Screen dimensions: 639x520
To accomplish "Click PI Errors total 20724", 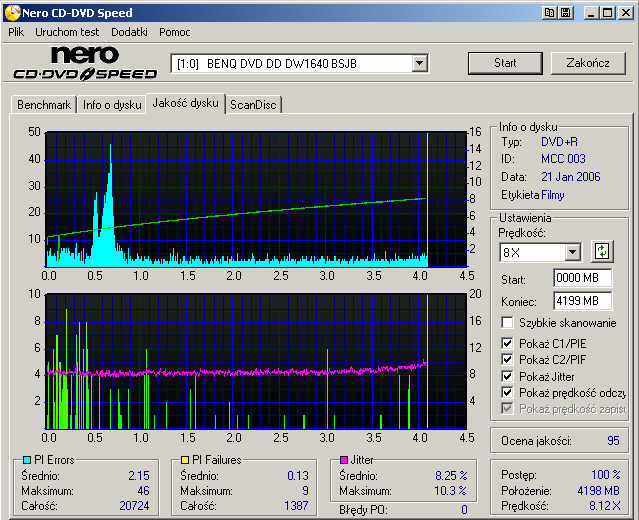I will coord(134,505).
